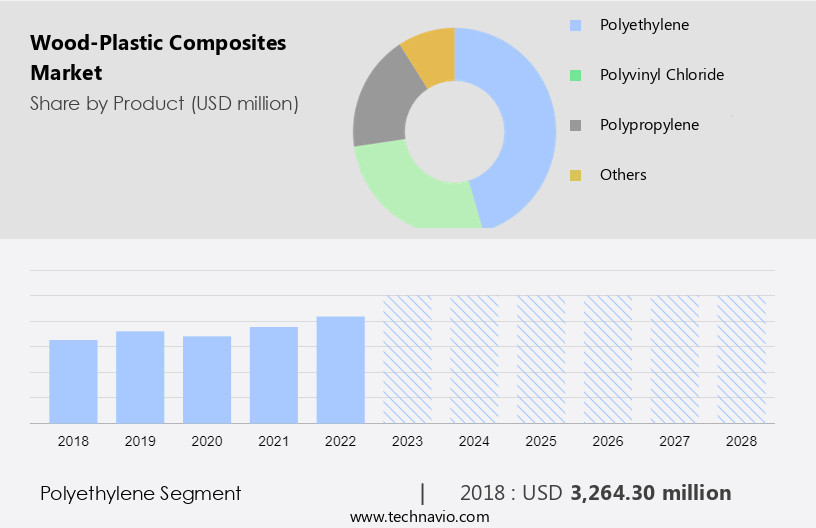Click the hatched 2027 forecast bar
816x528 pixels.
click(674, 359)
